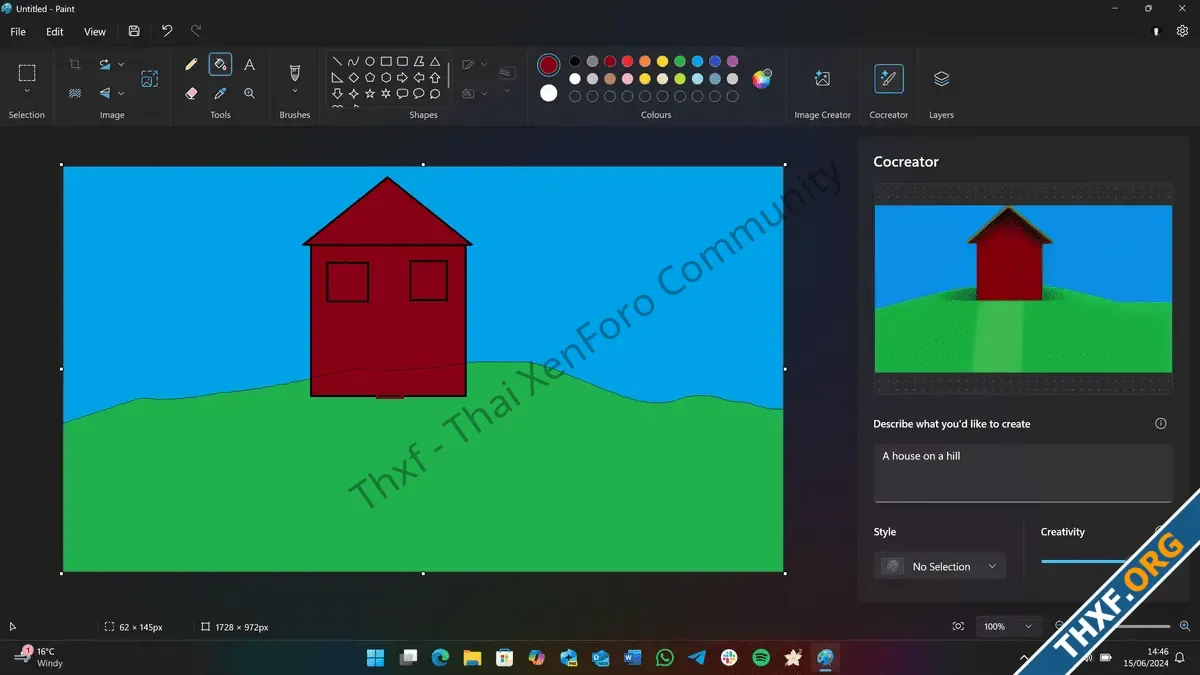Click the Save icon in title bar

click(x=134, y=31)
